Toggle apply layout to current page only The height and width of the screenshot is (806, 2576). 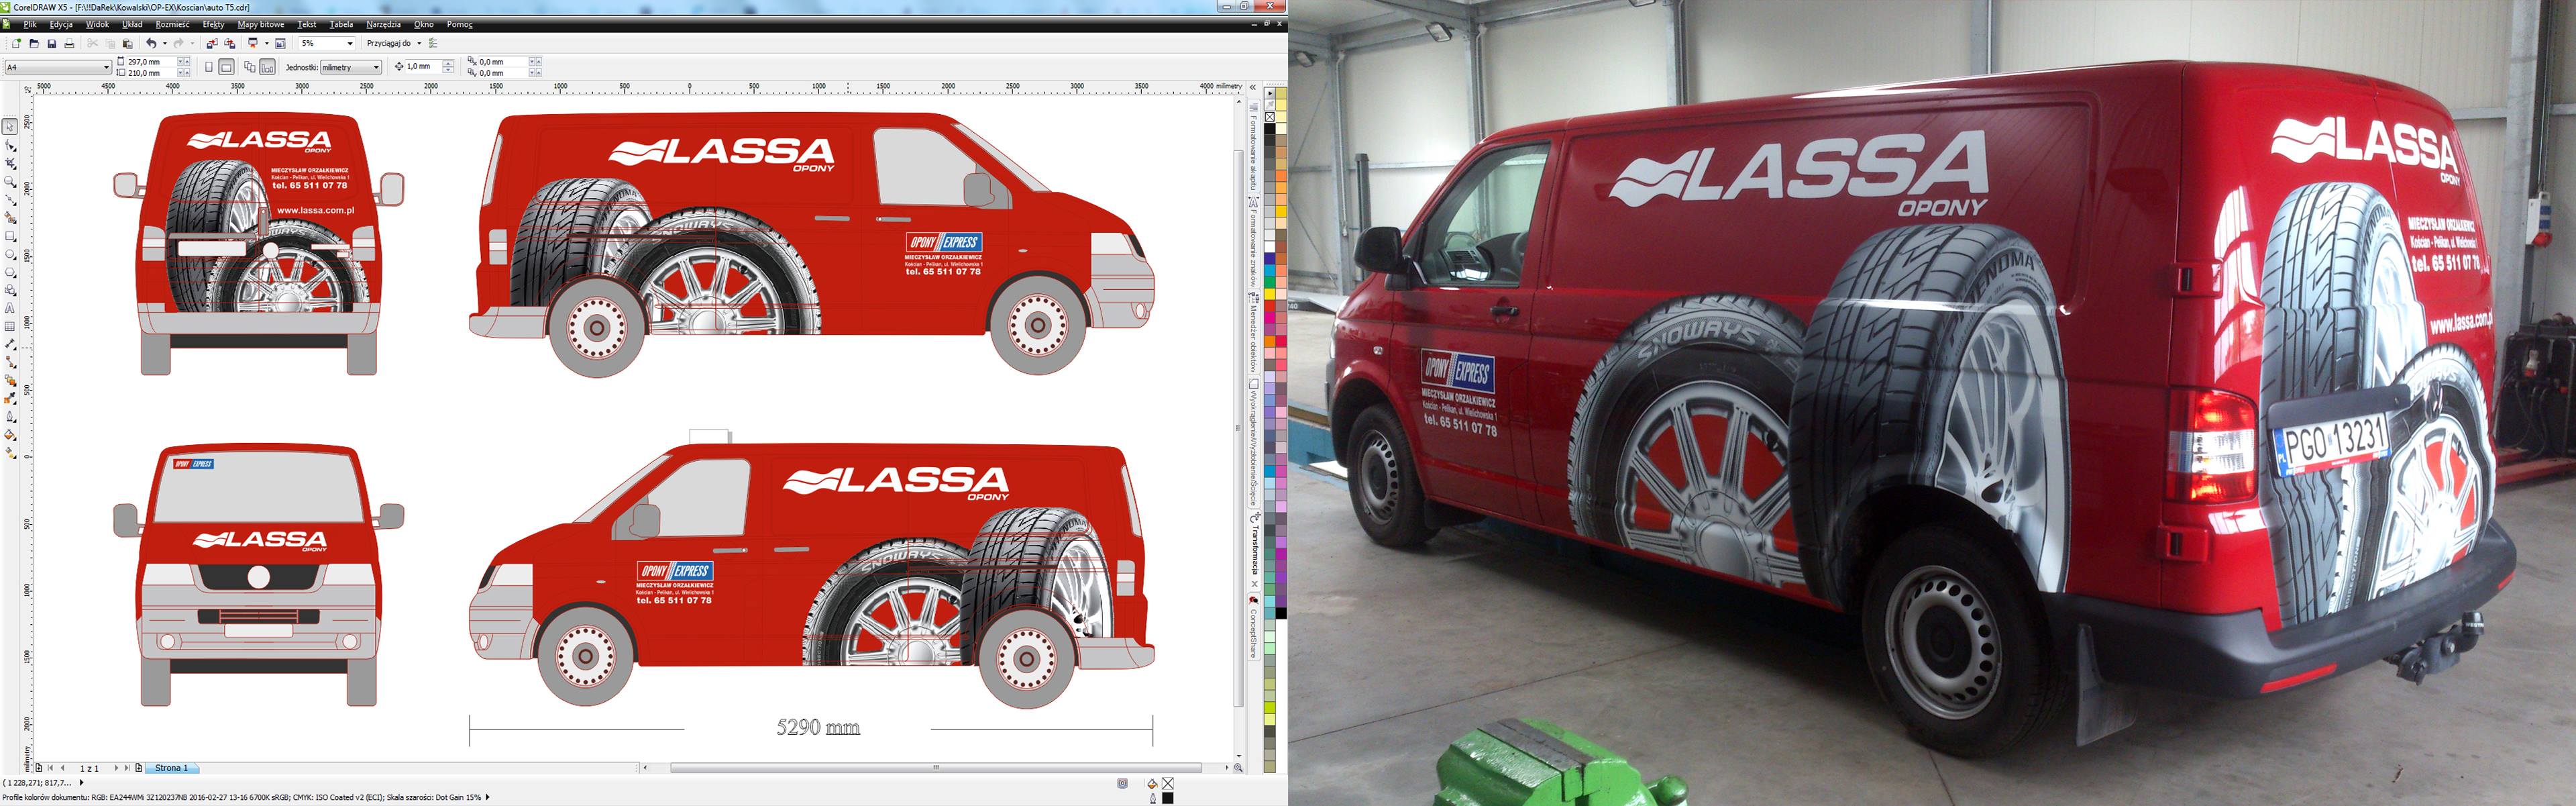[x=267, y=67]
